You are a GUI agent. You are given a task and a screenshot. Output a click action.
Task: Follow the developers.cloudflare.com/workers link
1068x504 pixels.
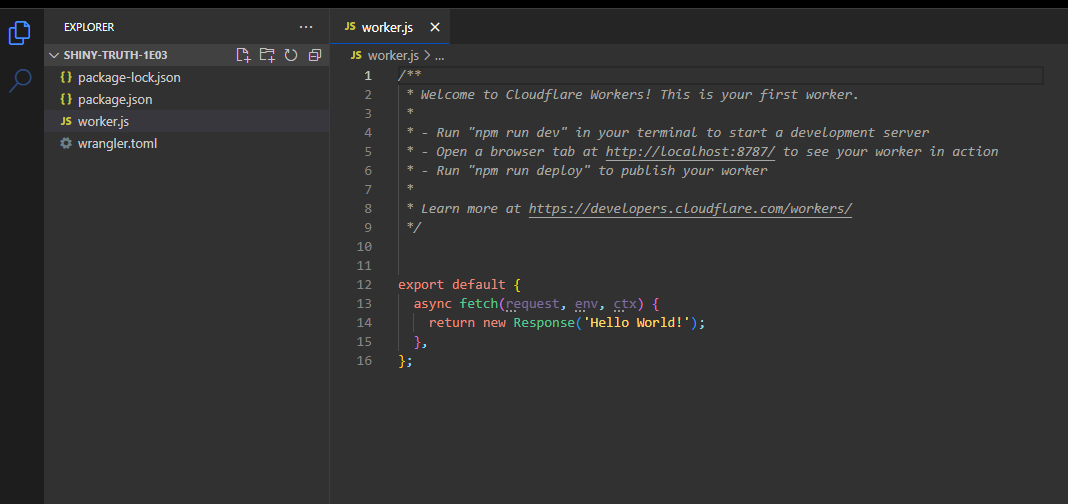(x=691, y=208)
